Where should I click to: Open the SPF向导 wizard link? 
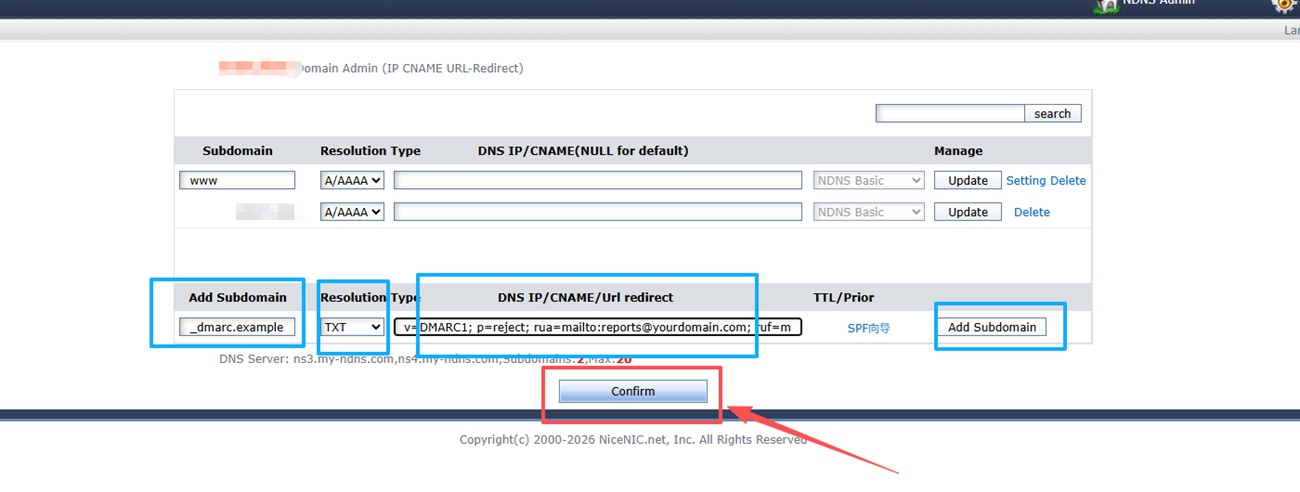[868, 328]
